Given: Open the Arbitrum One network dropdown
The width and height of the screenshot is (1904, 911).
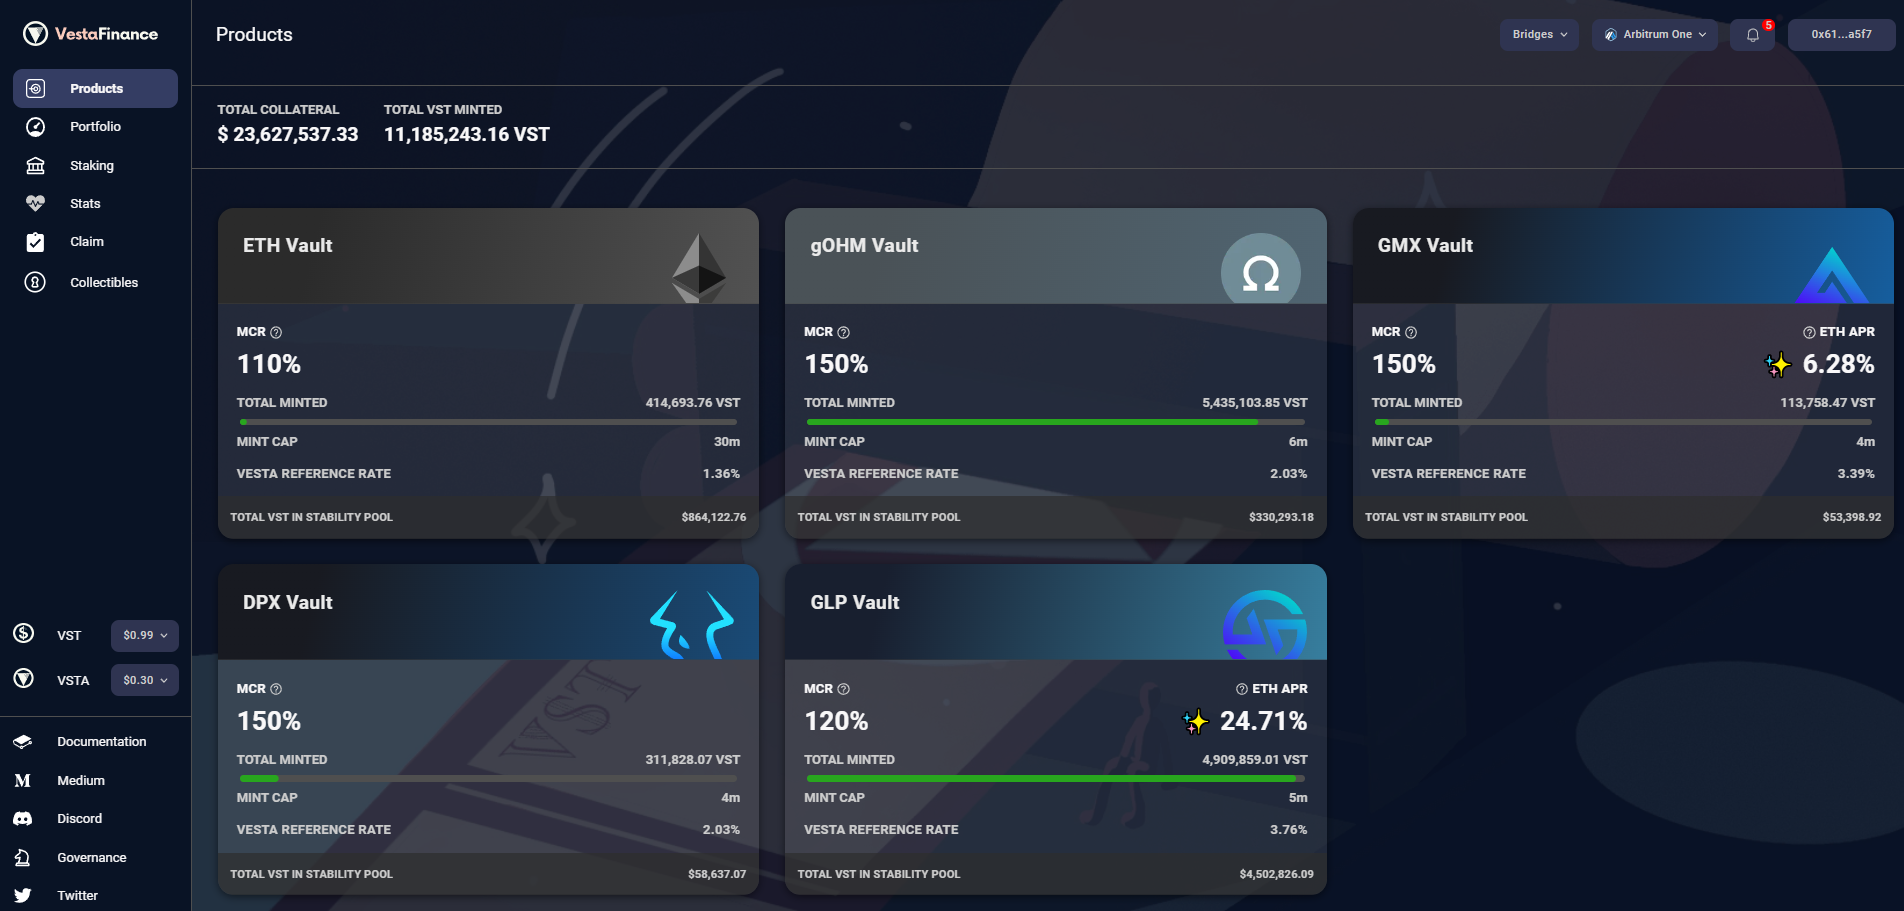Looking at the screenshot, I should click(1655, 35).
